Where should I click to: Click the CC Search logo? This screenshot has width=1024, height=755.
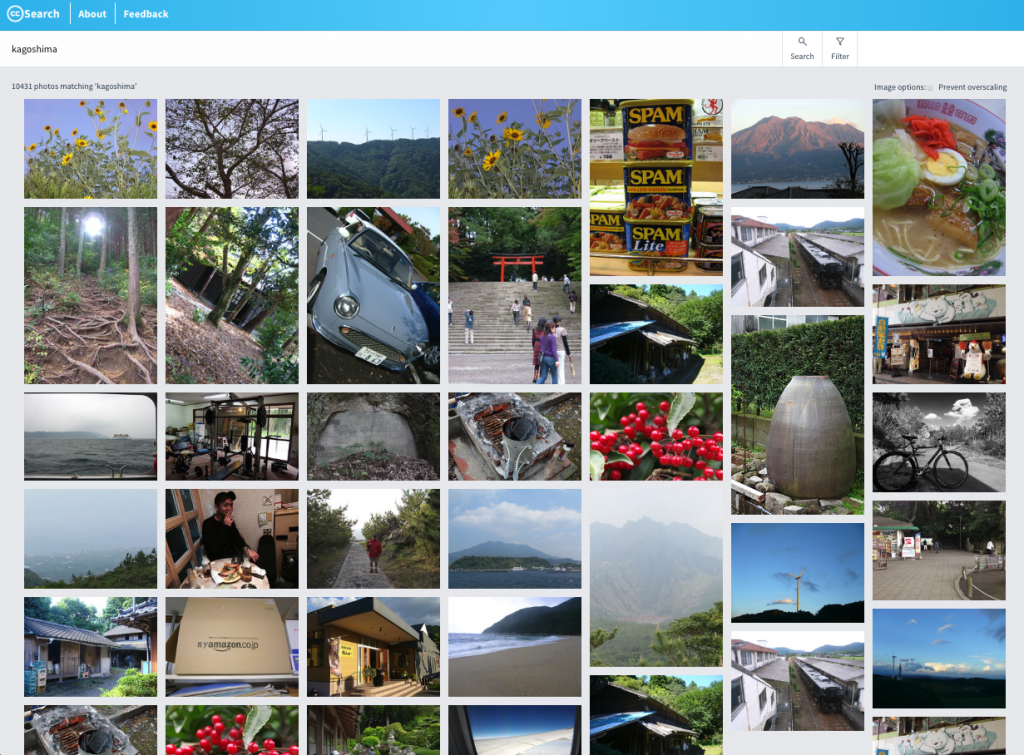pyautogui.click(x=34, y=14)
